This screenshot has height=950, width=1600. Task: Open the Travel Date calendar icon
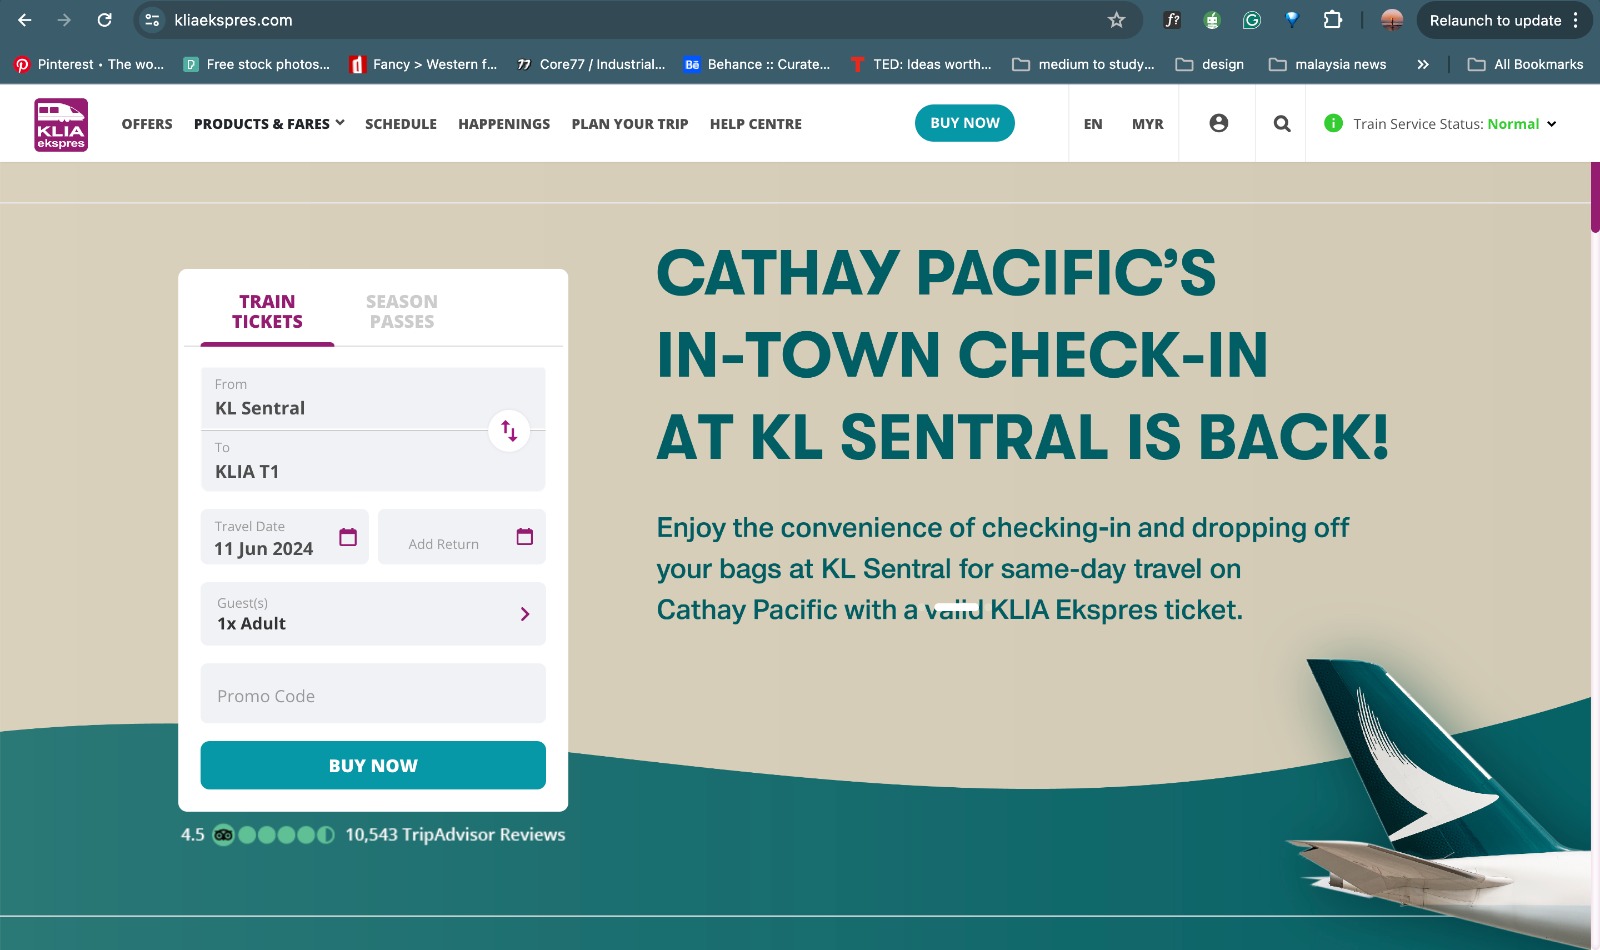[x=348, y=537]
